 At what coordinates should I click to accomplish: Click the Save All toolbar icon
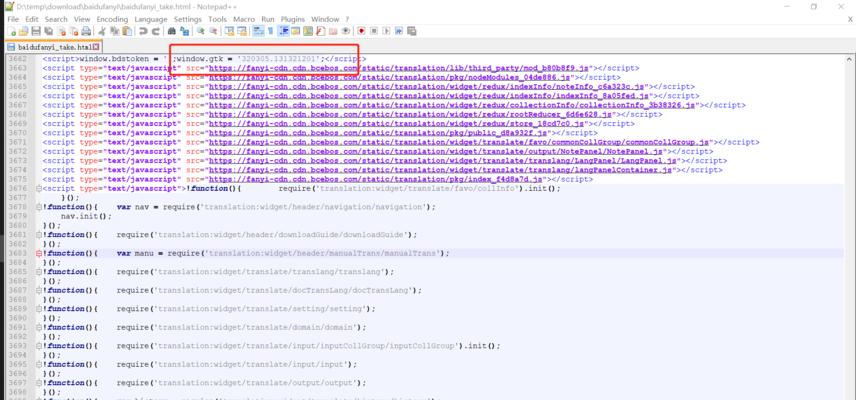pyautogui.click(x=48, y=31)
